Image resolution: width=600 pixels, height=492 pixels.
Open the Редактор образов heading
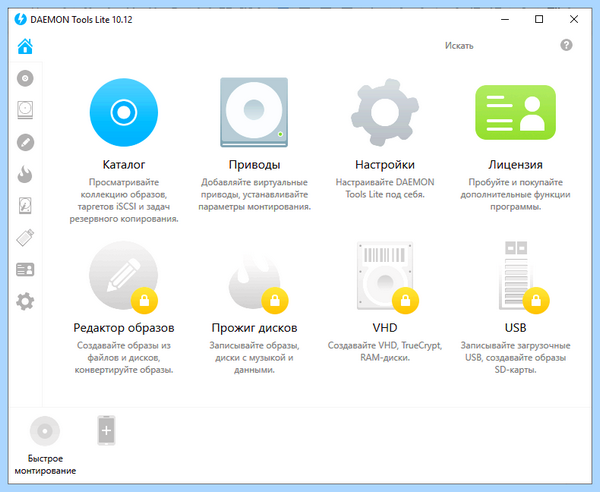pyautogui.click(x=124, y=328)
